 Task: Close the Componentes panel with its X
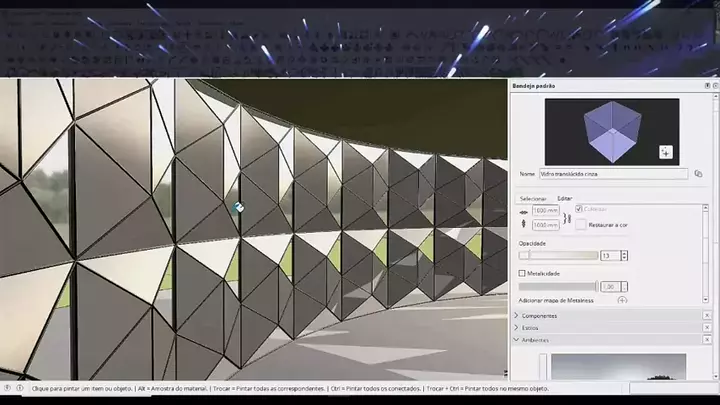coord(706,315)
